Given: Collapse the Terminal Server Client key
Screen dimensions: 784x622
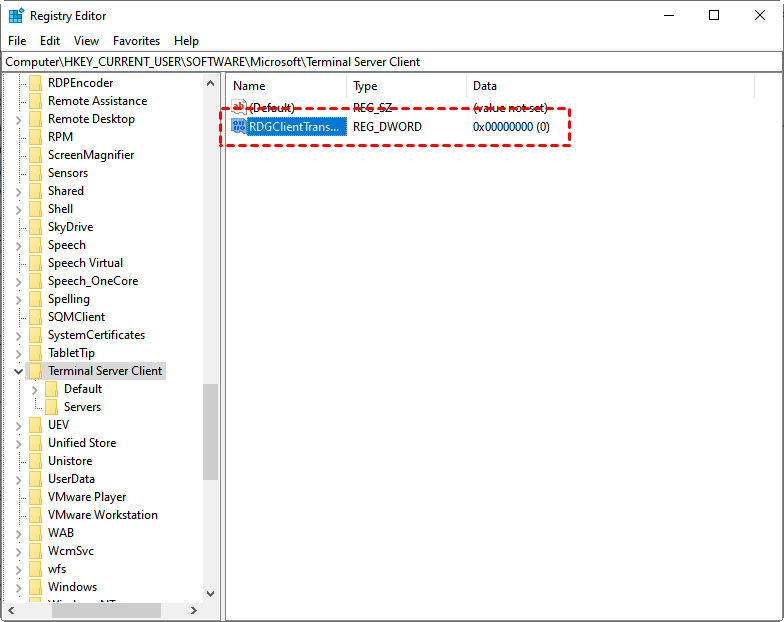Looking at the screenshot, I should pos(18,372).
